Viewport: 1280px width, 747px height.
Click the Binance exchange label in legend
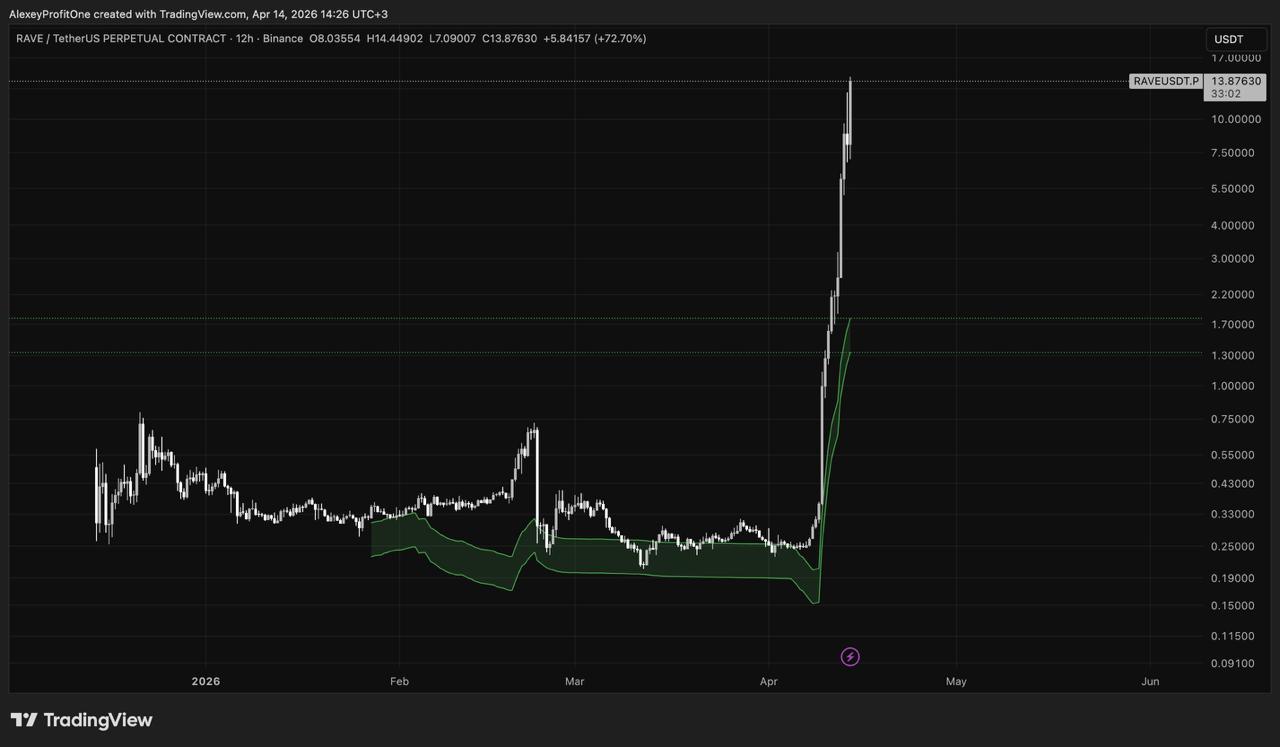pos(281,39)
